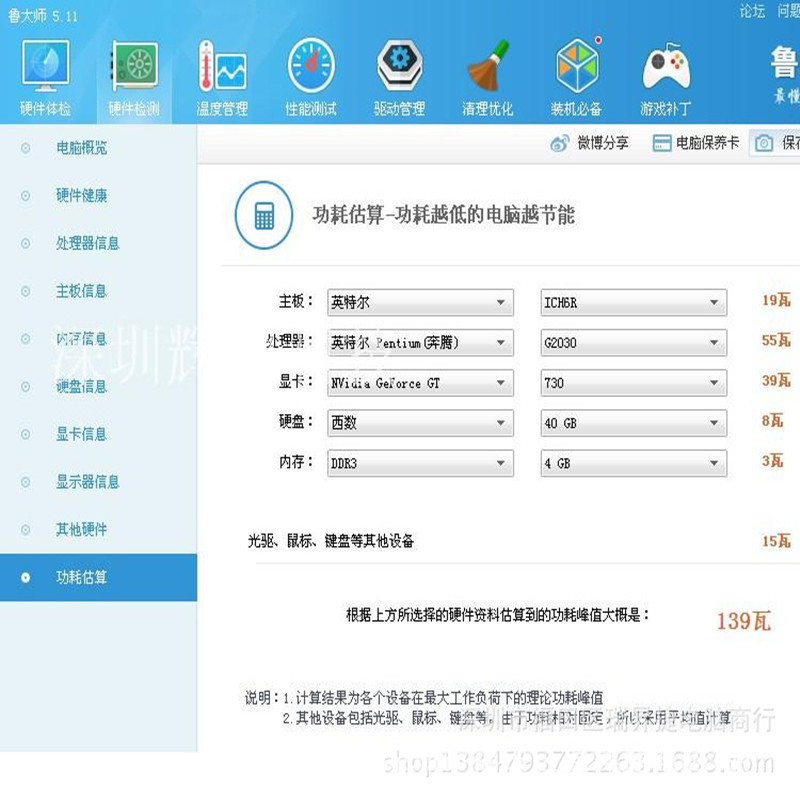Expand the graphics card model dropdown 730
800x800 pixels.
634,383
